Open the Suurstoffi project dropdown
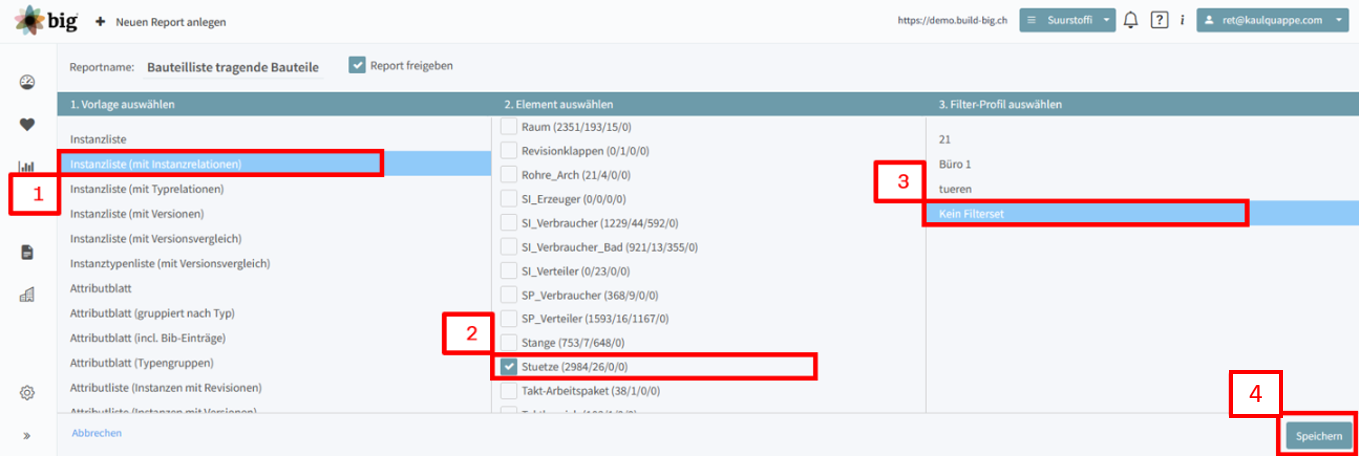This screenshot has height=456, width=1359. pyautogui.click(x=1067, y=20)
